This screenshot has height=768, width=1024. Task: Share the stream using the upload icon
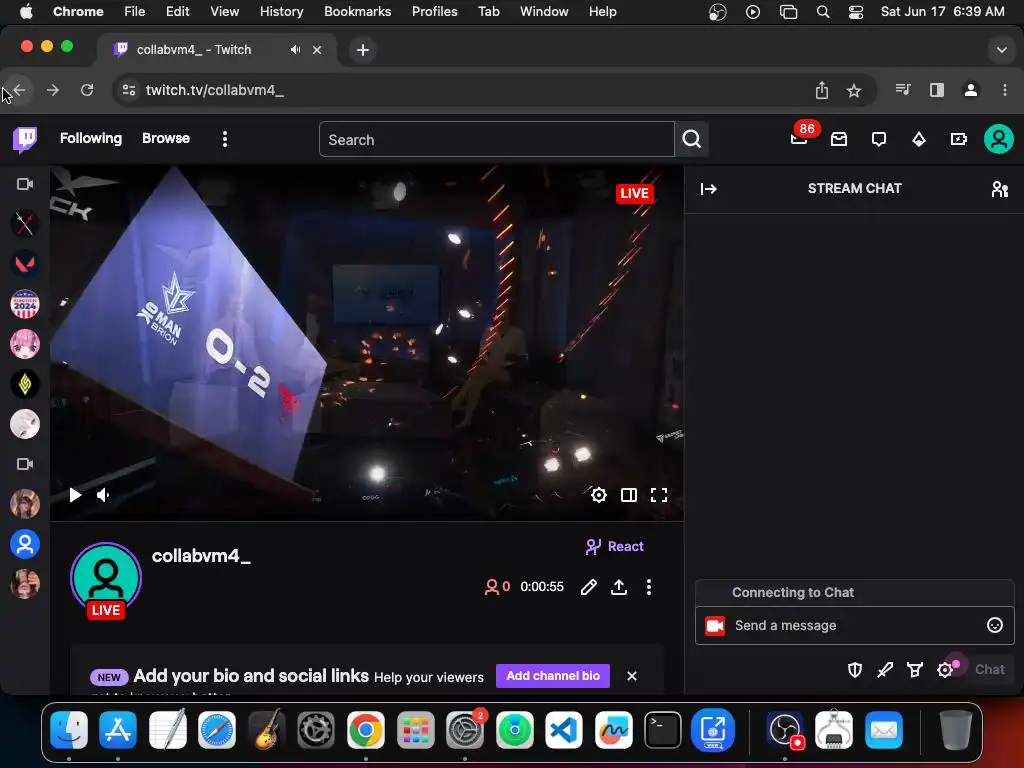pyautogui.click(x=619, y=587)
